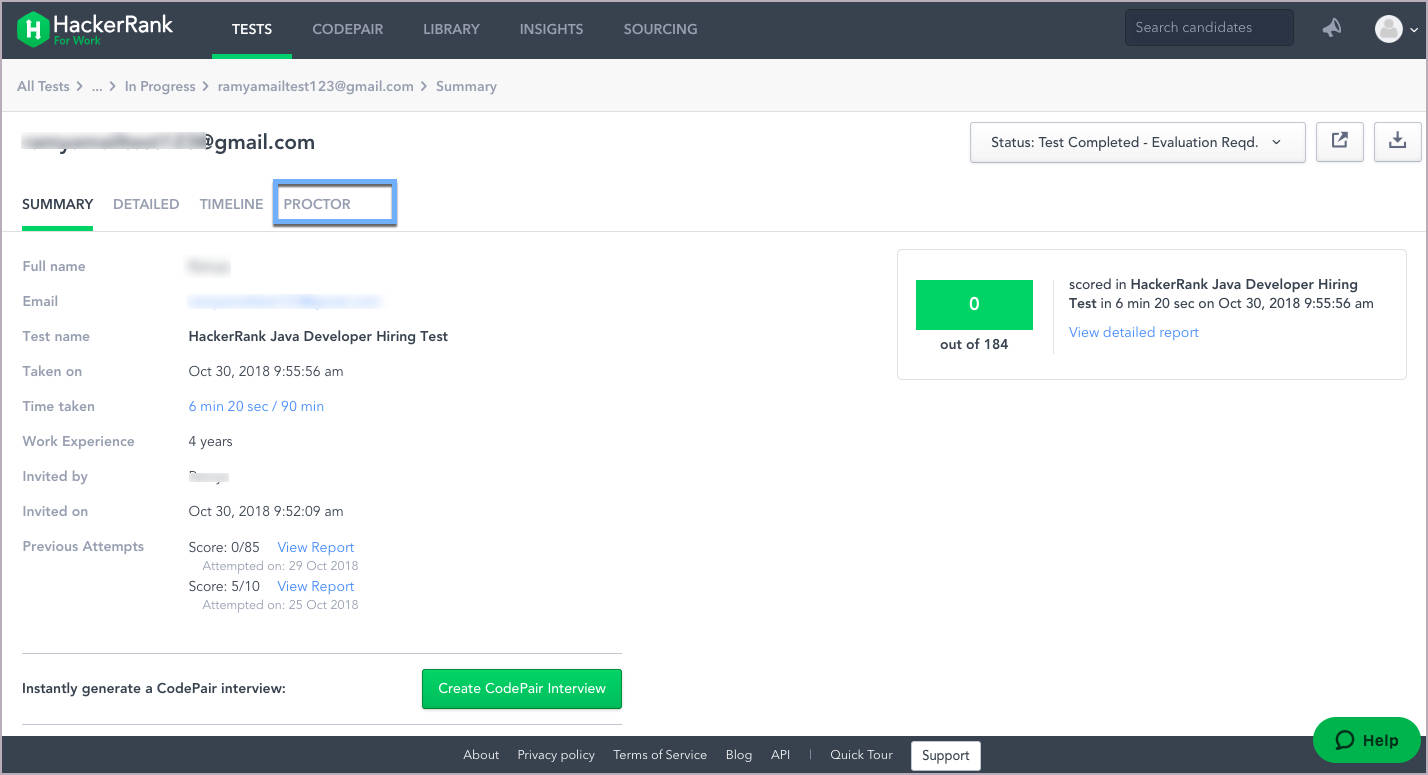
Task: Open the Insights navigation item
Action: tap(551, 29)
